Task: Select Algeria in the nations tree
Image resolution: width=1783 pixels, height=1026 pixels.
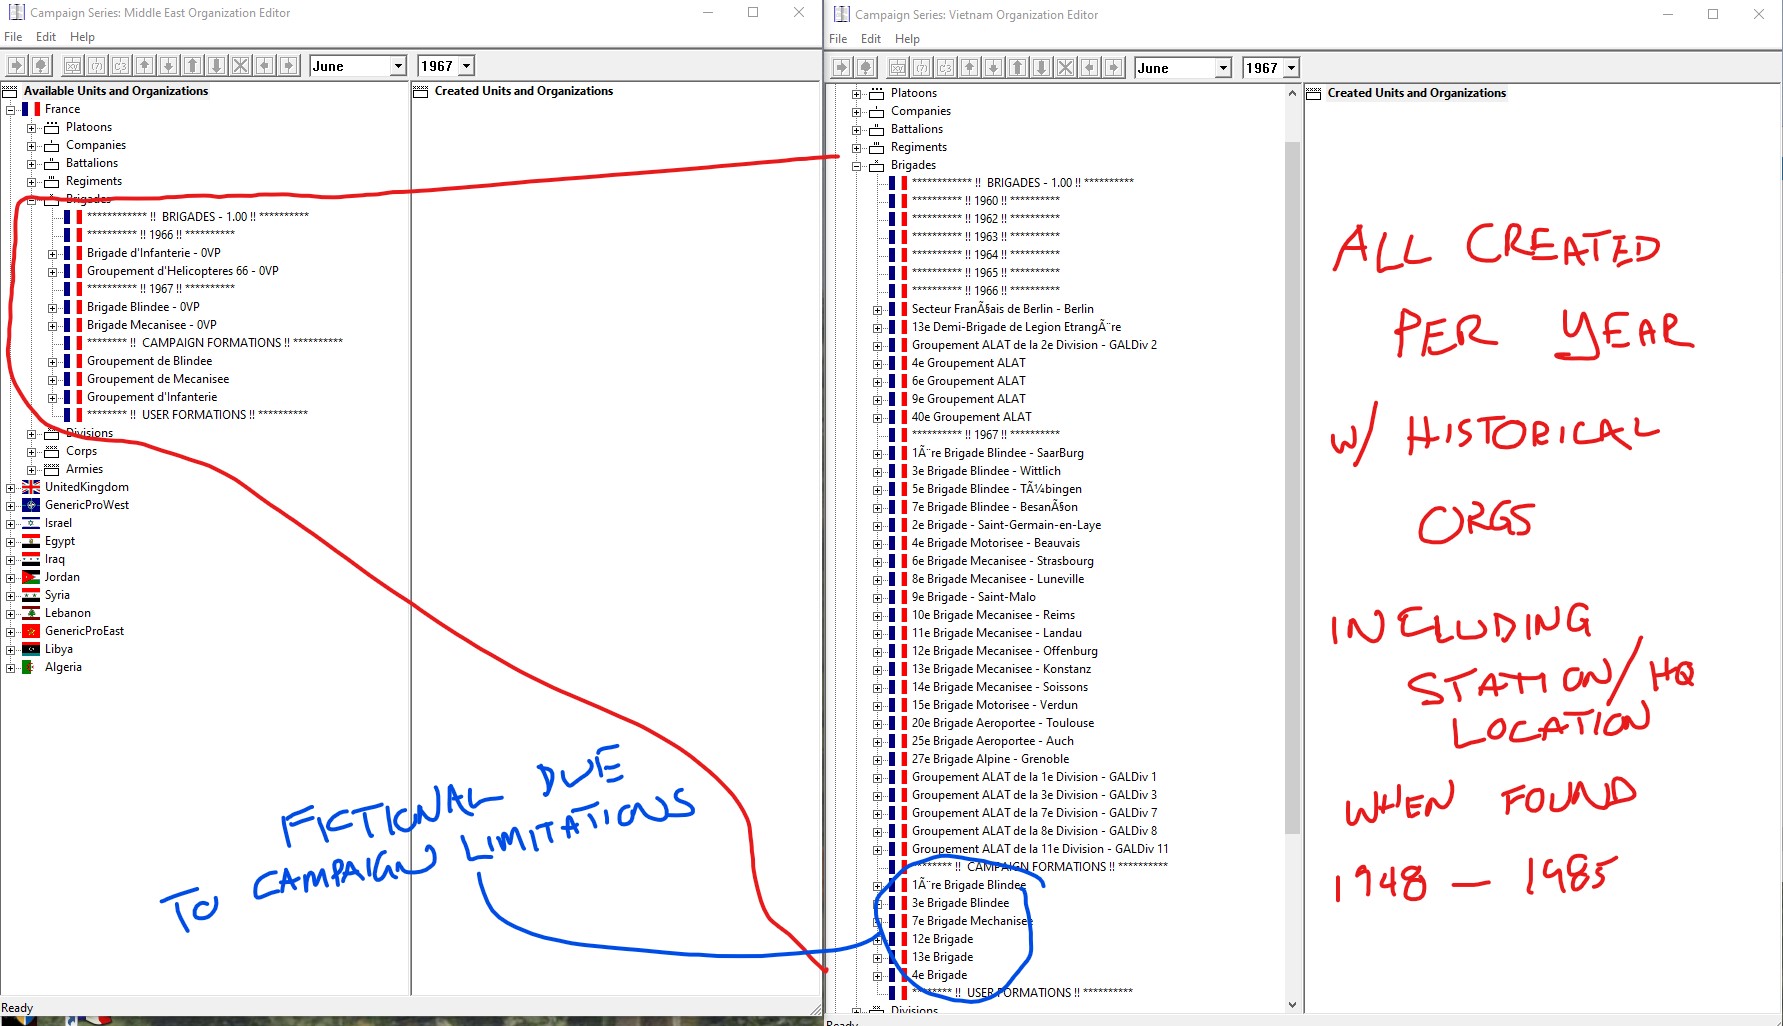Action: pyautogui.click(x=63, y=667)
